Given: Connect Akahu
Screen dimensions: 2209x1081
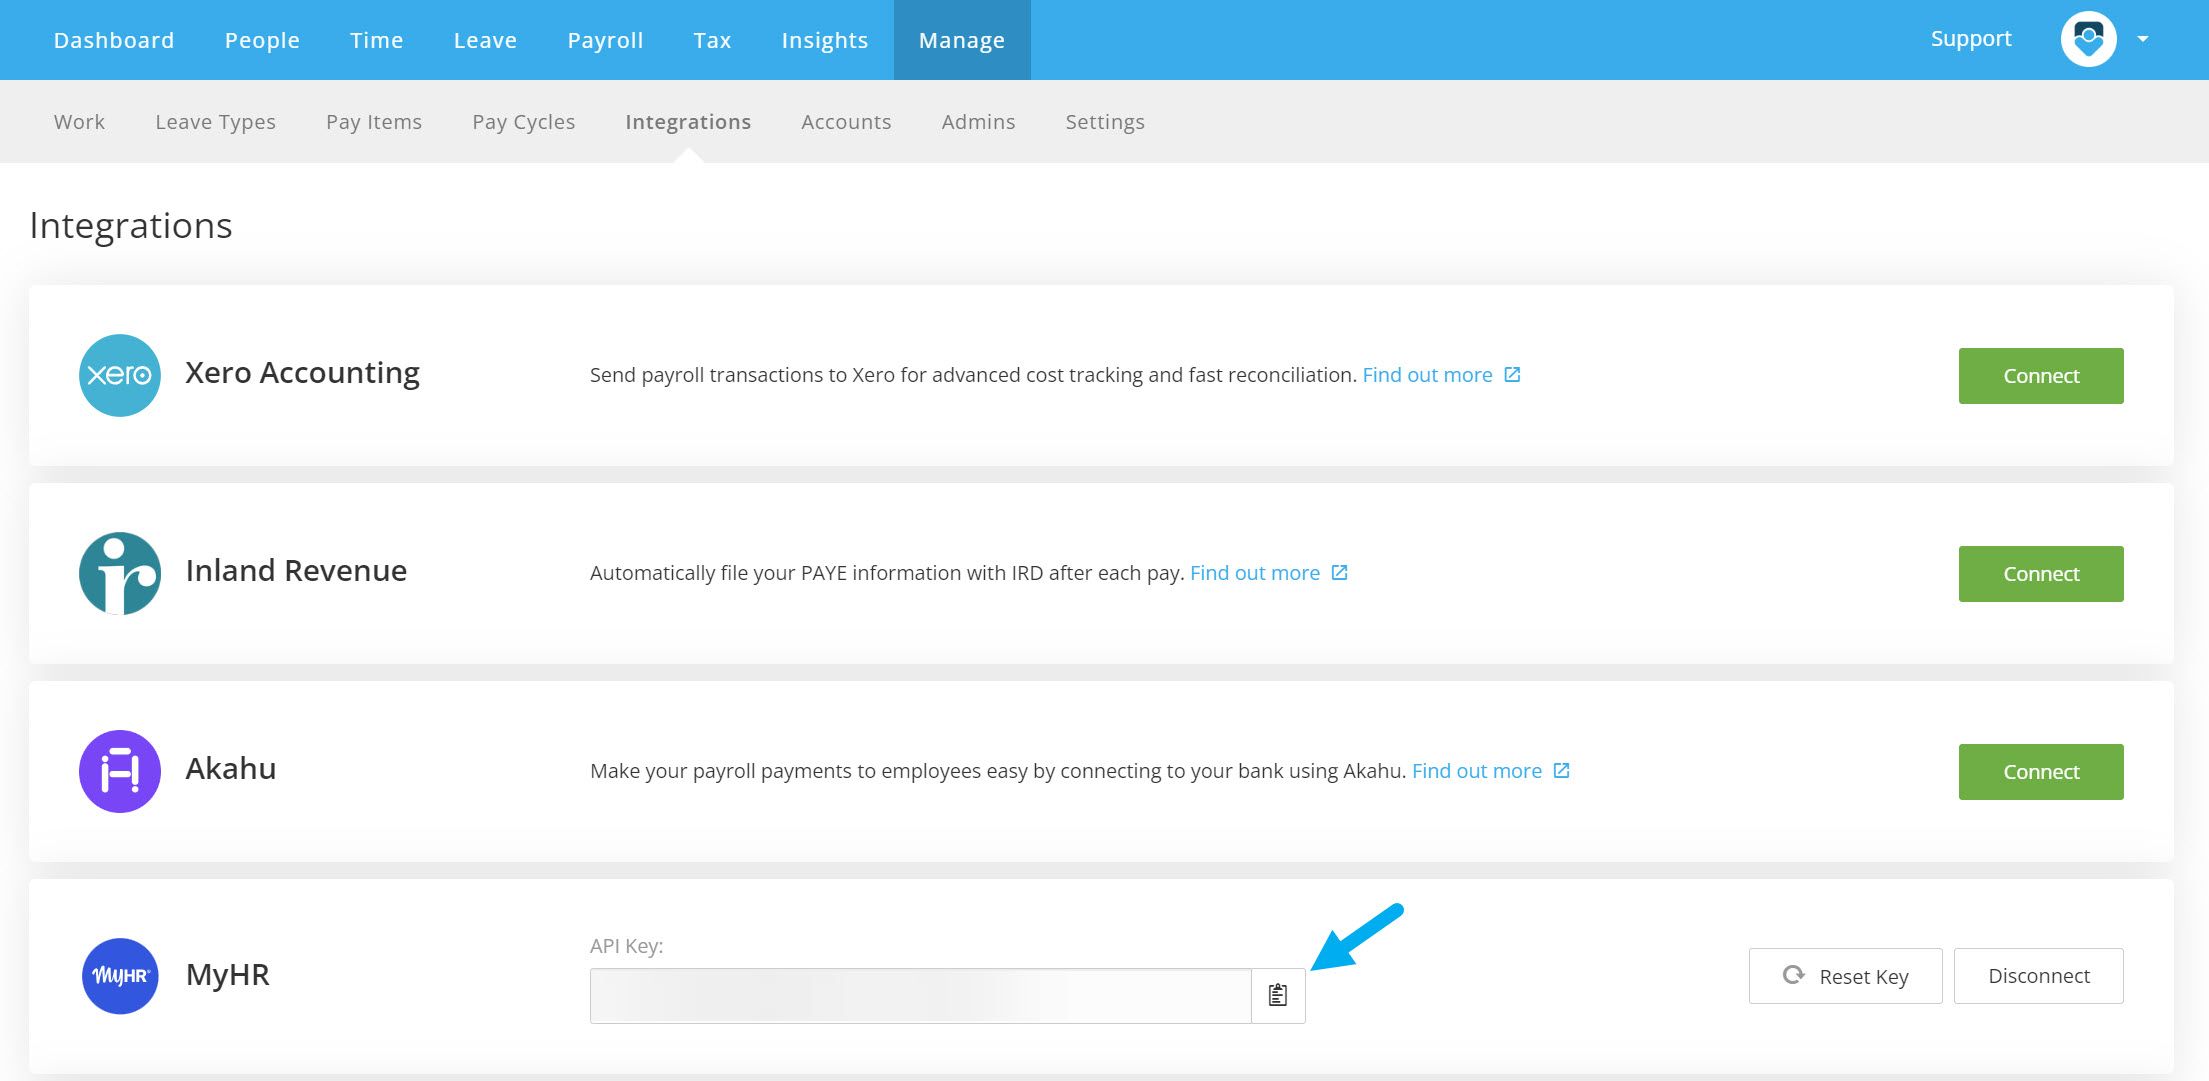Looking at the screenshot, I should tap(2041, 772).
